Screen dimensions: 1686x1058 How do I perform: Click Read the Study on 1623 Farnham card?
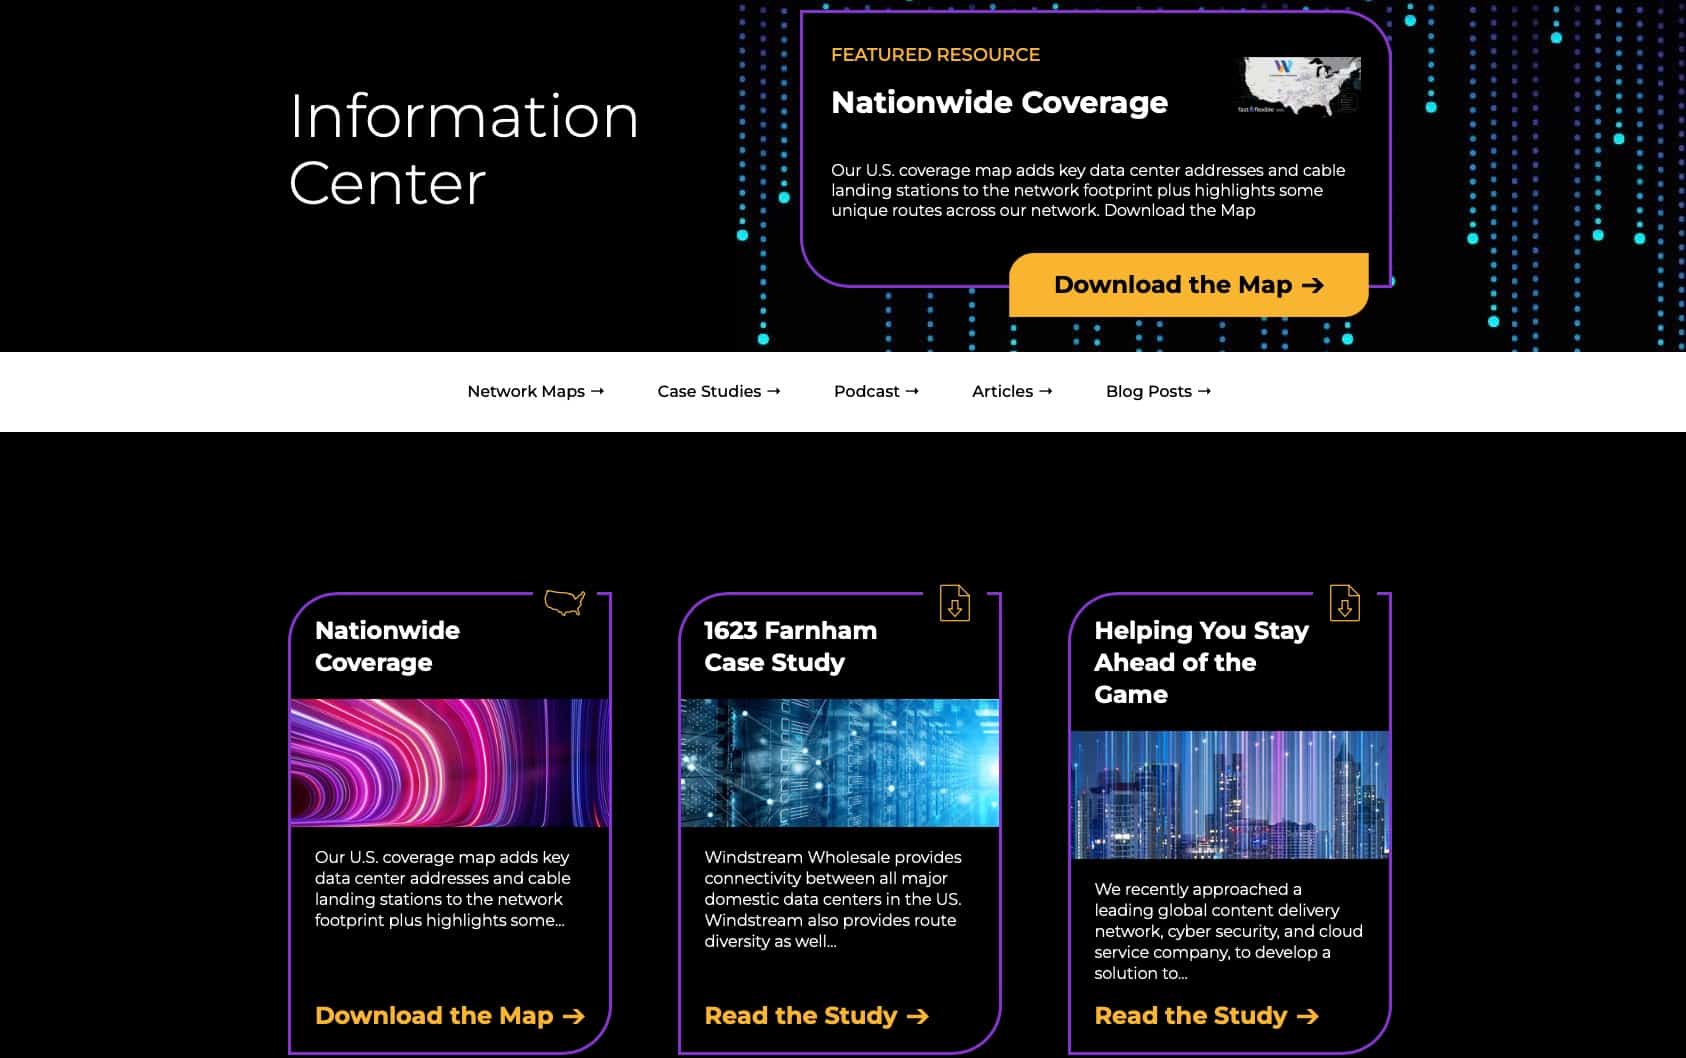coord(816,1016)
